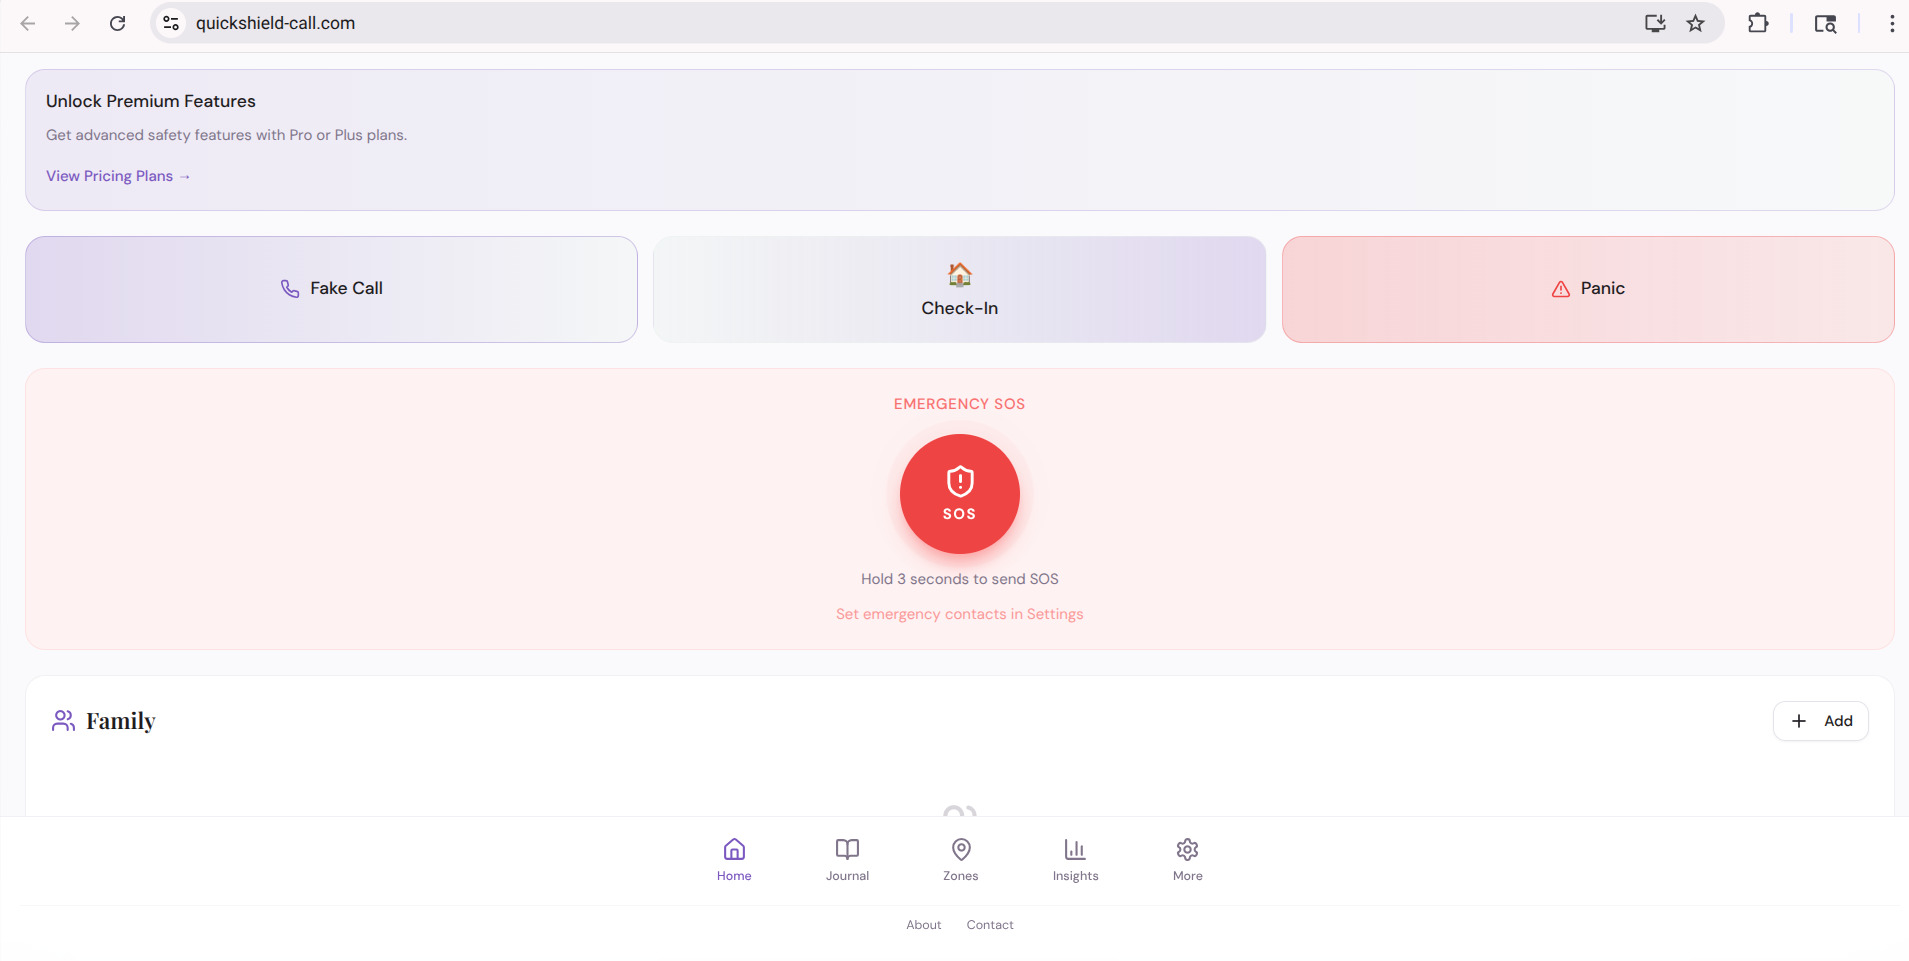Open the browser three-dot menu
The image size is (1909, 961).
point(1891,23)
